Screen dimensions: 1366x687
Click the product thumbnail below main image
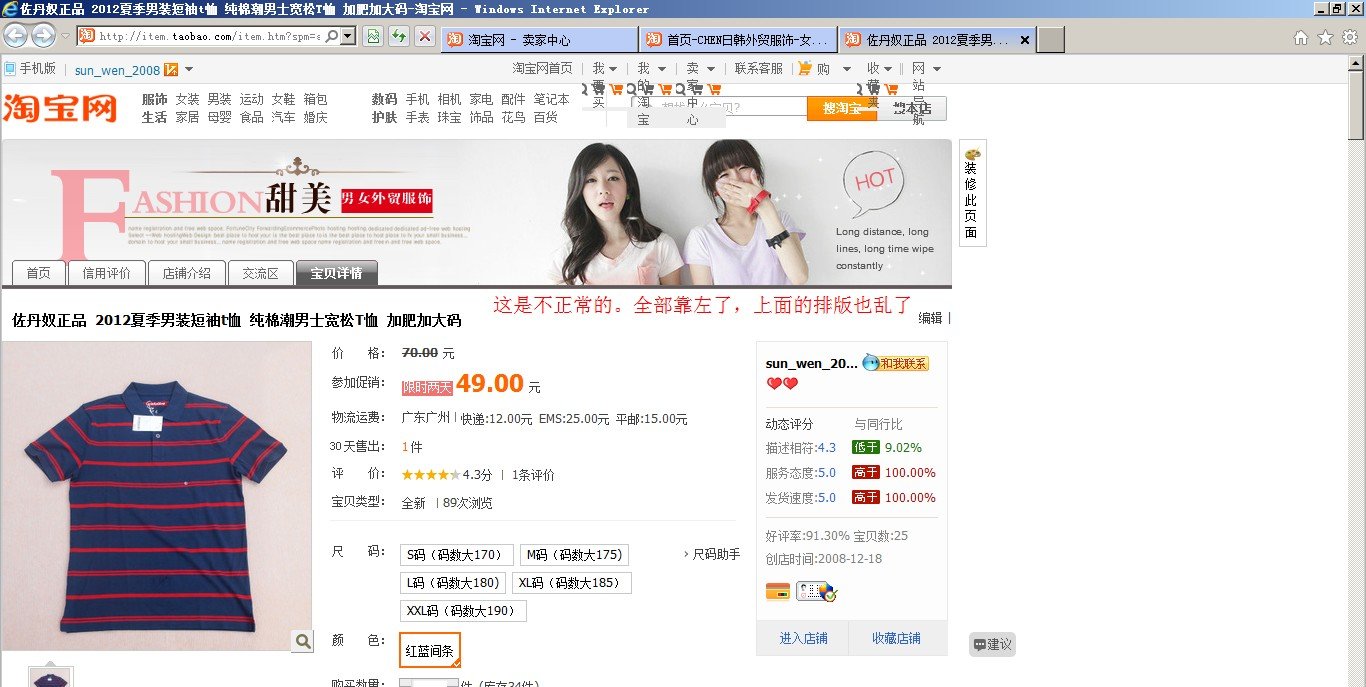coord(51,677)
